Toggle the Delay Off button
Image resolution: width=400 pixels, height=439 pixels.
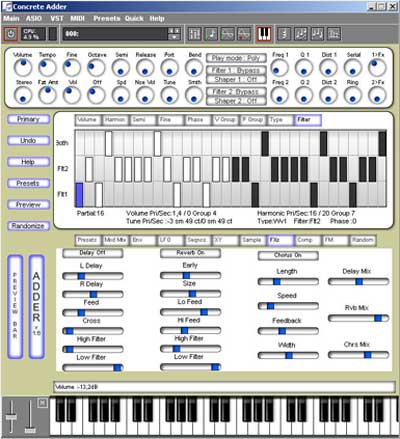93,253
